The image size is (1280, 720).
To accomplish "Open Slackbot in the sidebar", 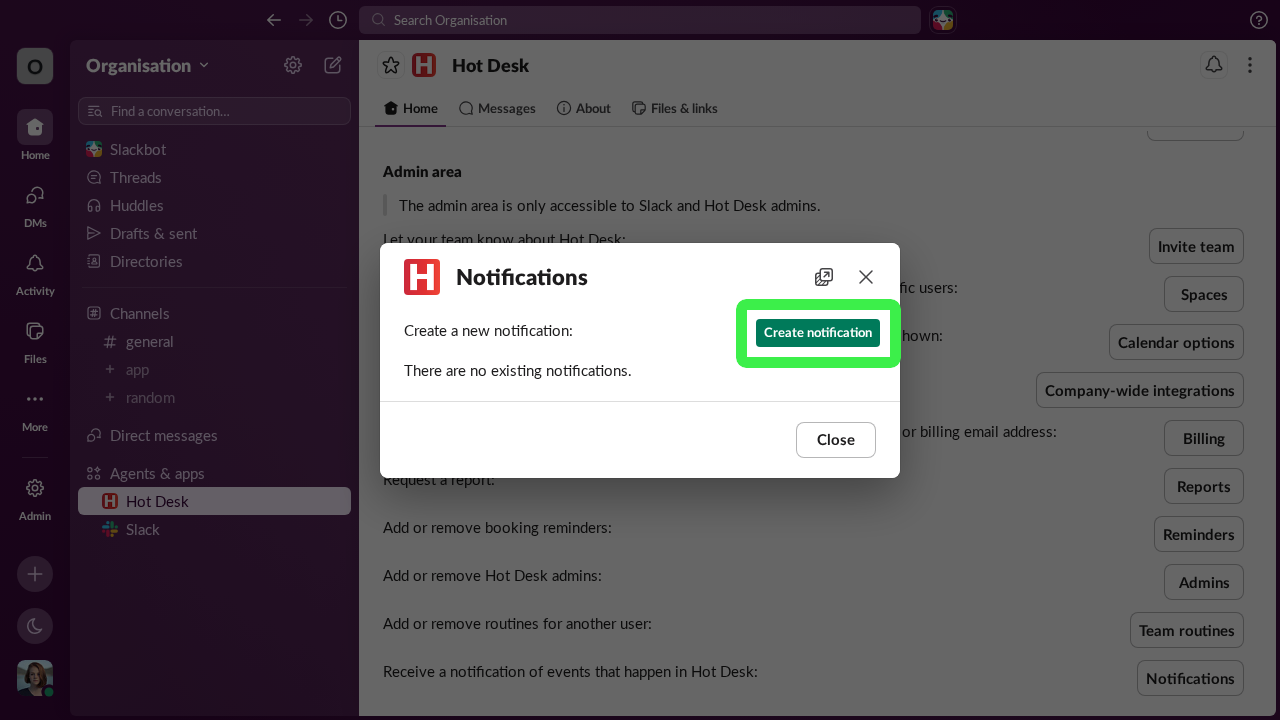I will pyautogui.click(x=214, y=149).
